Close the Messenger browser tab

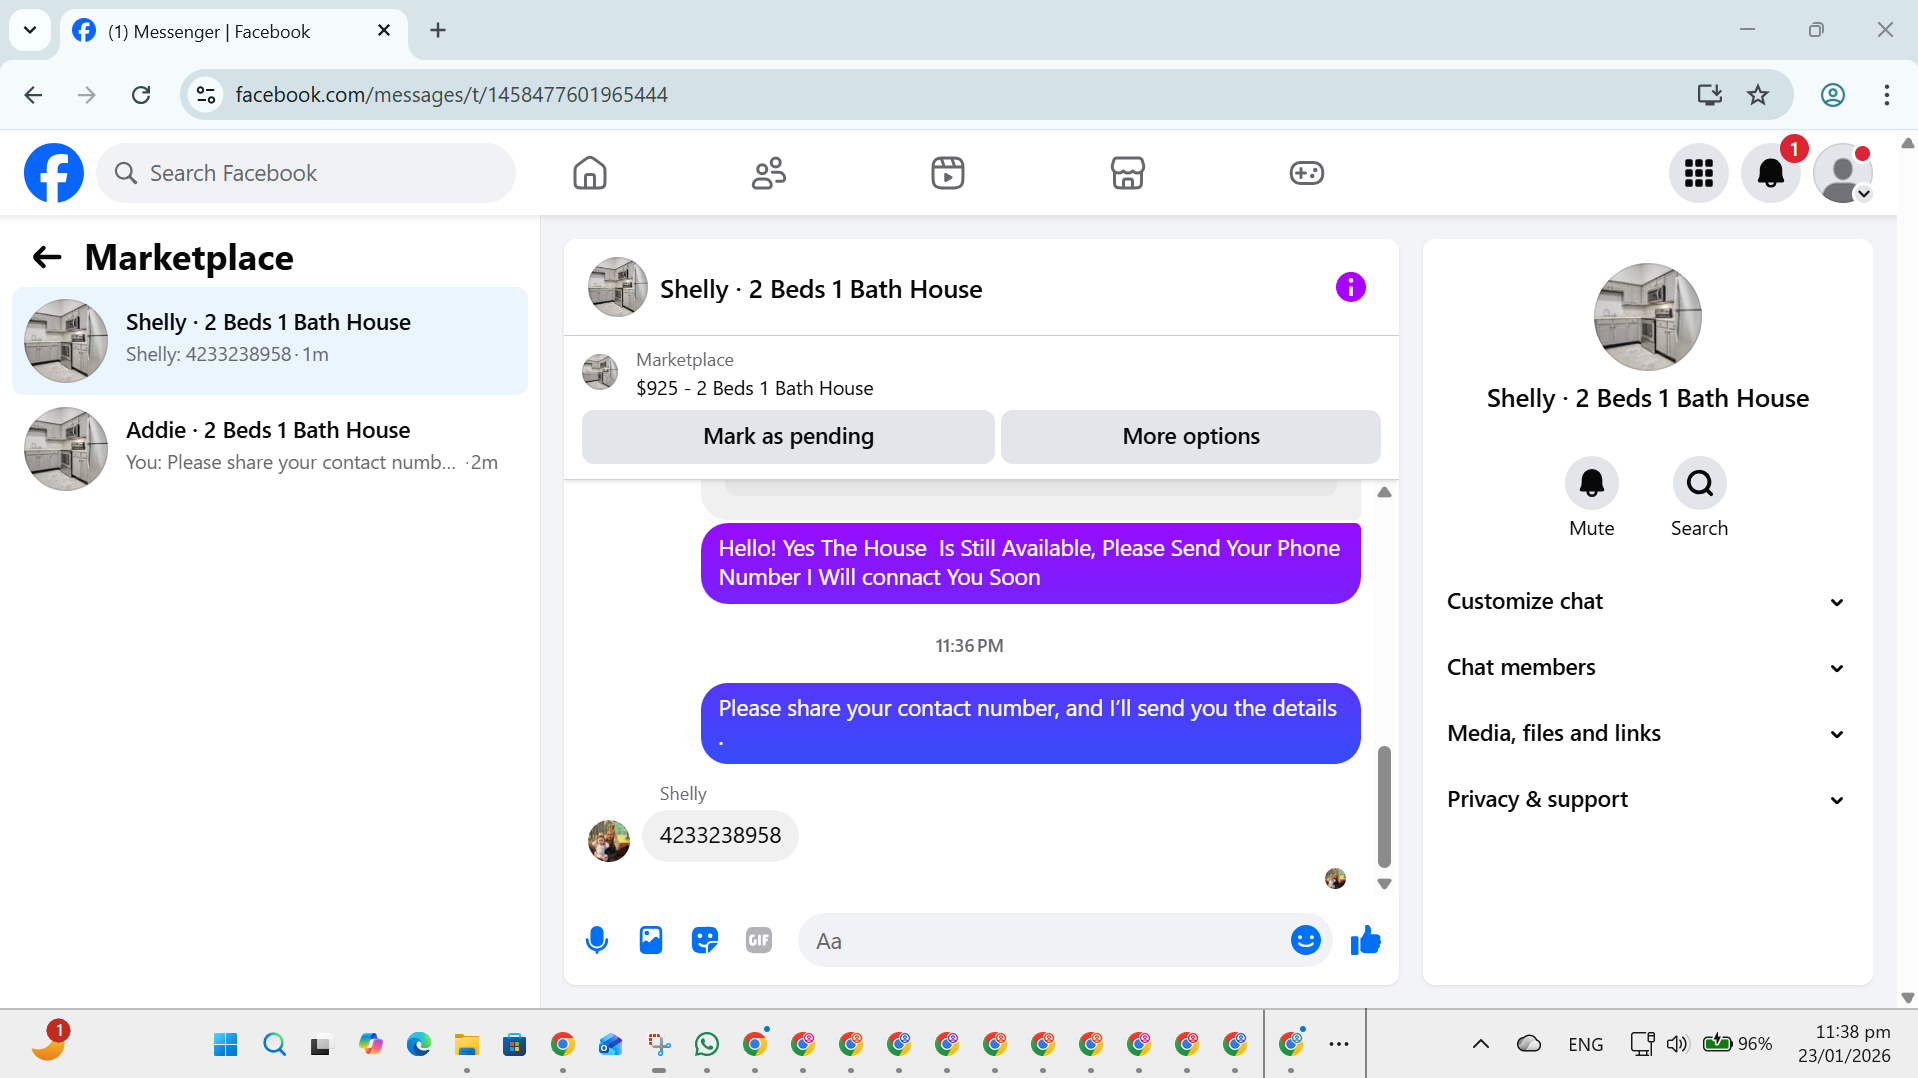click(384, 31)
